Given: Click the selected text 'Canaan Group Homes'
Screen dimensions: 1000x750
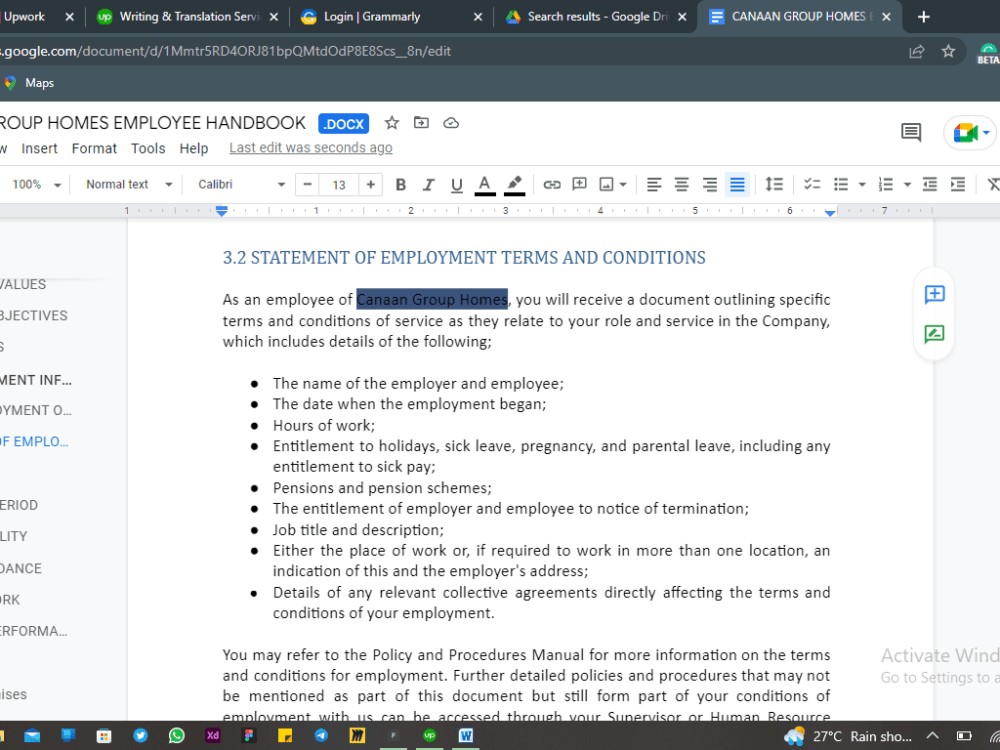Looking at the screenshot, I should [x=432, y=299].
